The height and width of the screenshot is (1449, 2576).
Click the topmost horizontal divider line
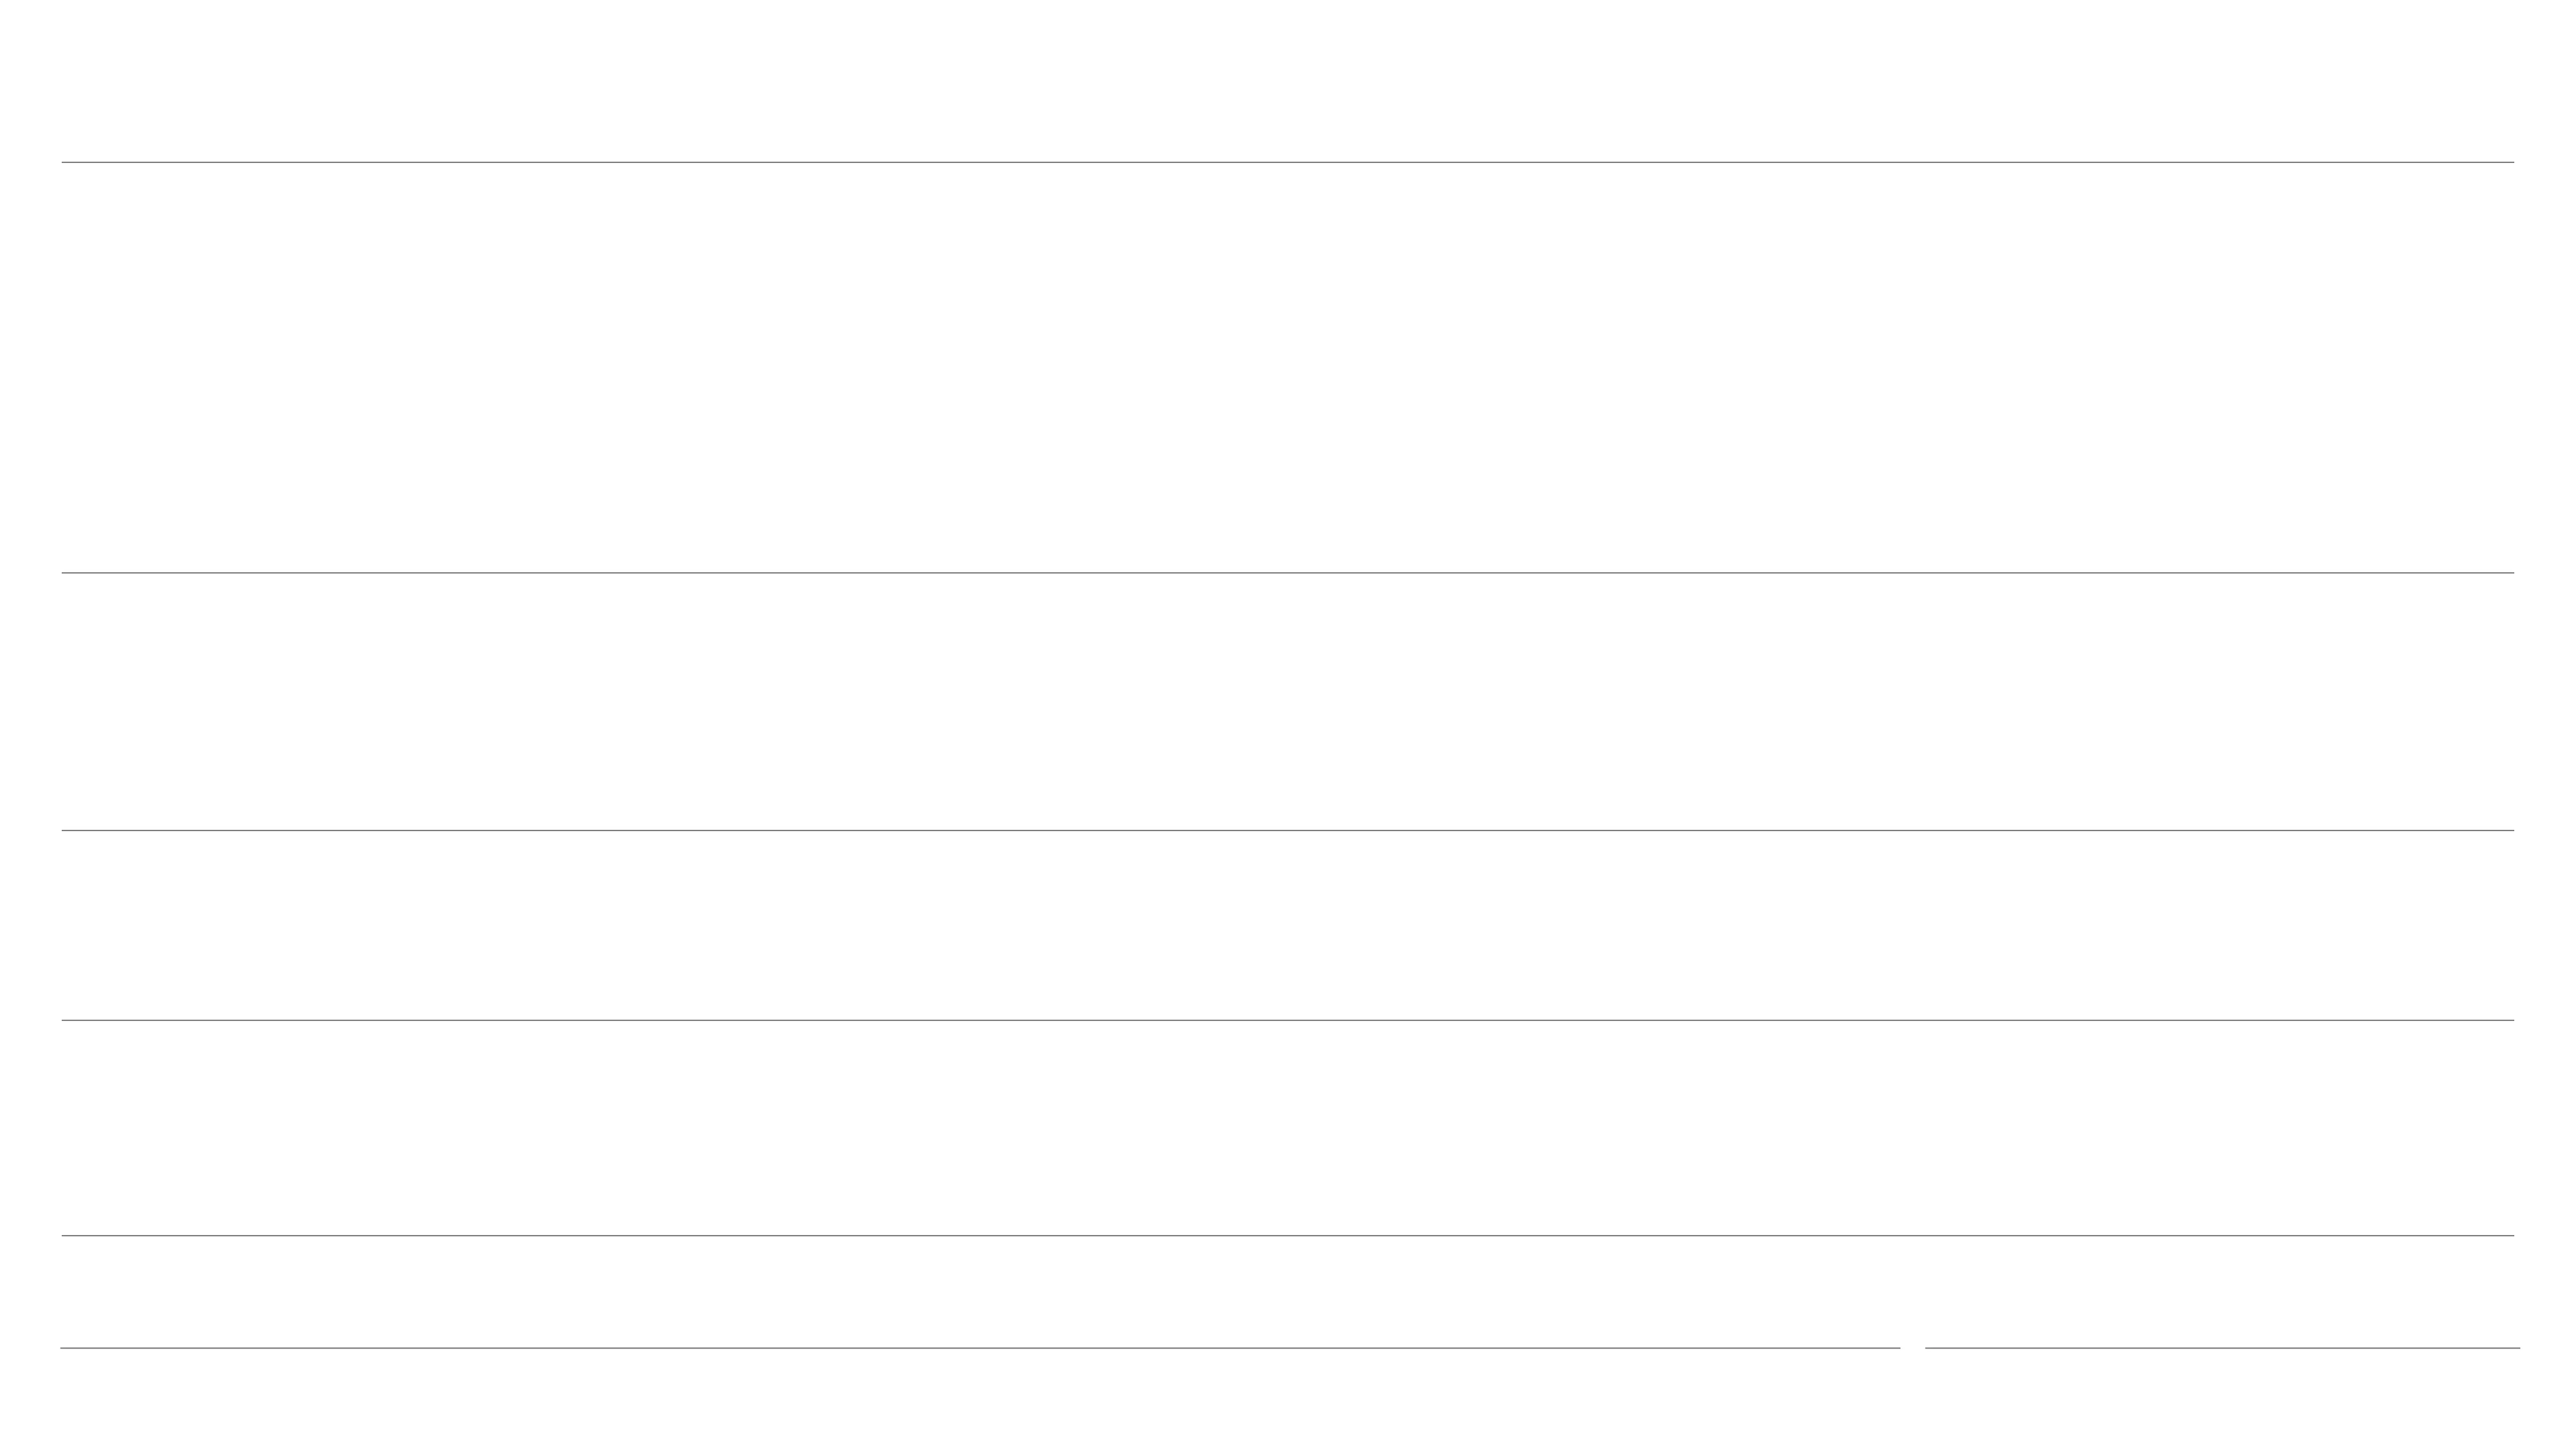[x=1287, y=162]
